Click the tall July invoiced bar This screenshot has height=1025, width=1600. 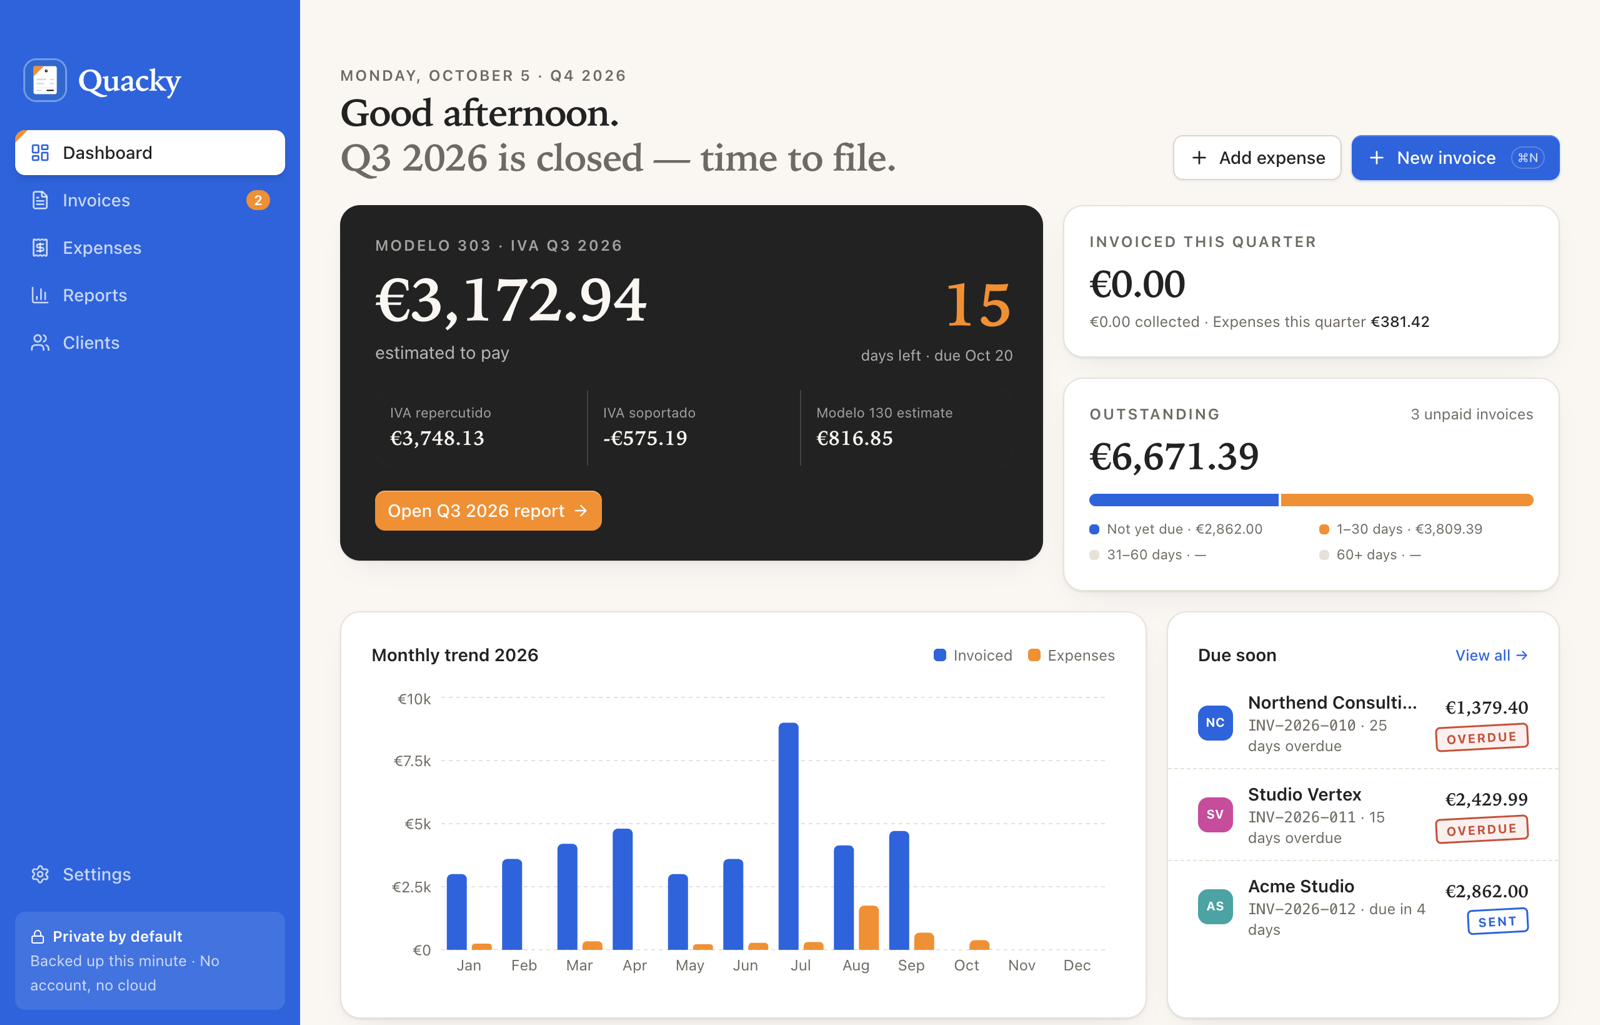(x=788, y=836)
